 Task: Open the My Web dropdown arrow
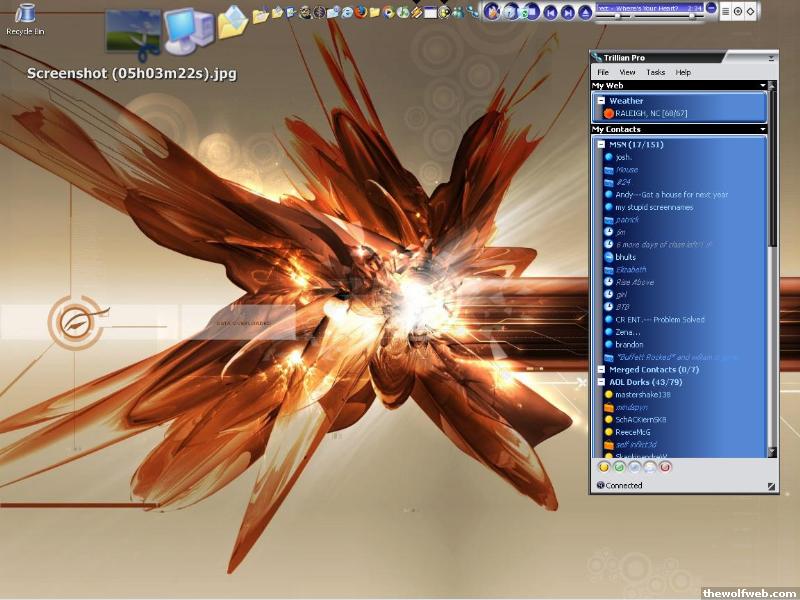(762, 86)
